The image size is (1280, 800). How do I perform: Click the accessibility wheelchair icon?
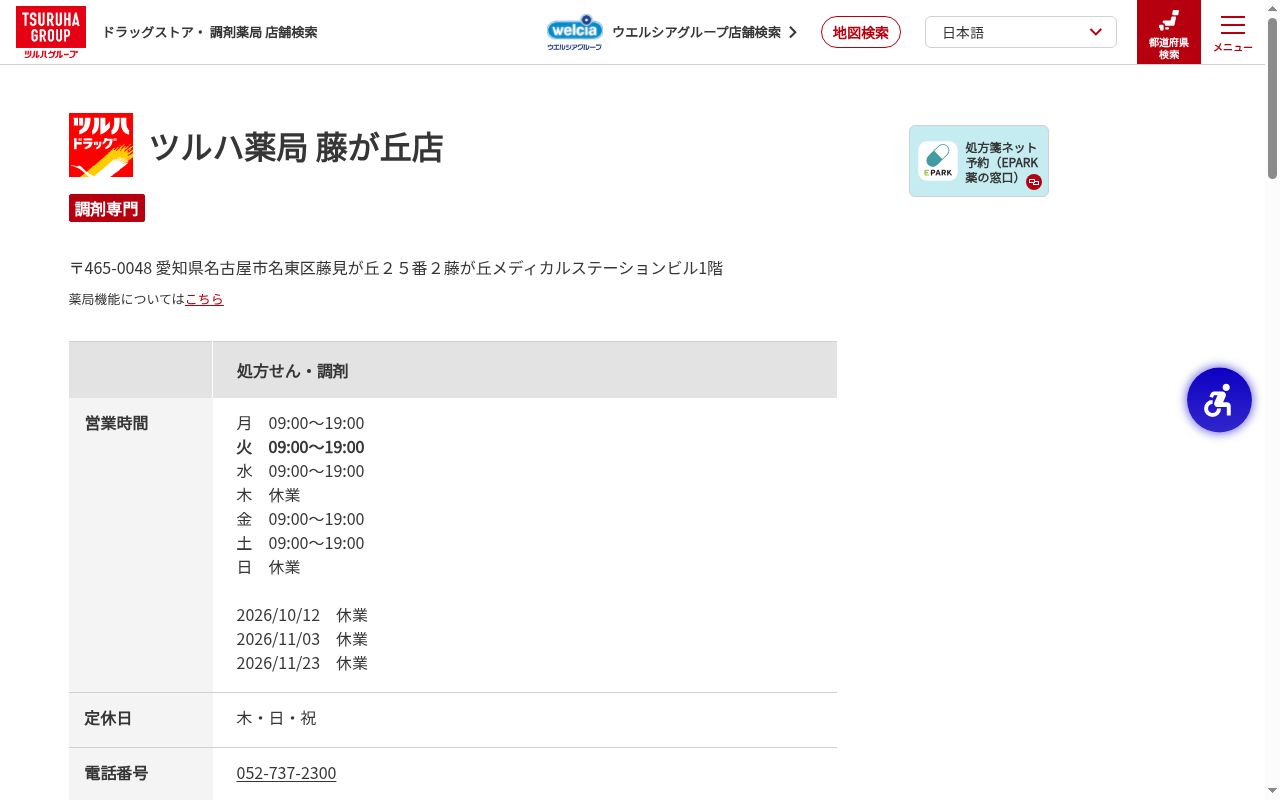click(x=1219, y=400)
